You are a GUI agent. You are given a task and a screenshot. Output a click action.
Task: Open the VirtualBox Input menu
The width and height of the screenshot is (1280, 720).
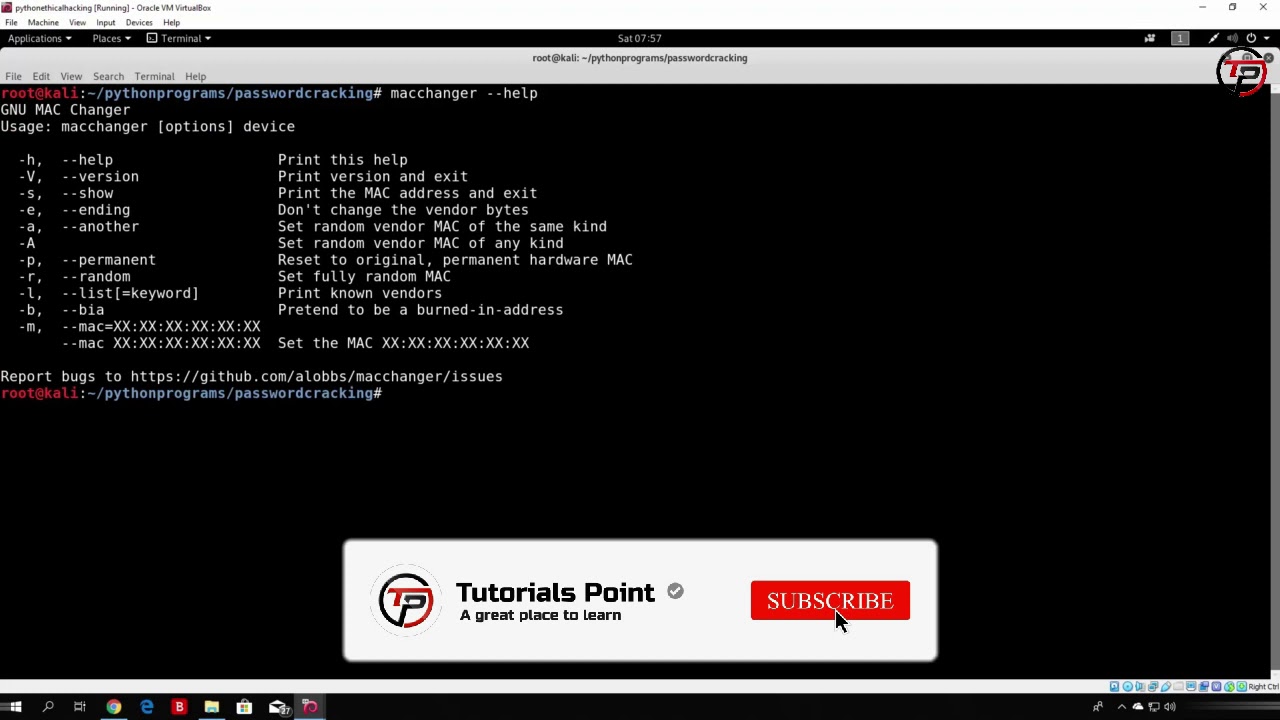[105, 22]
